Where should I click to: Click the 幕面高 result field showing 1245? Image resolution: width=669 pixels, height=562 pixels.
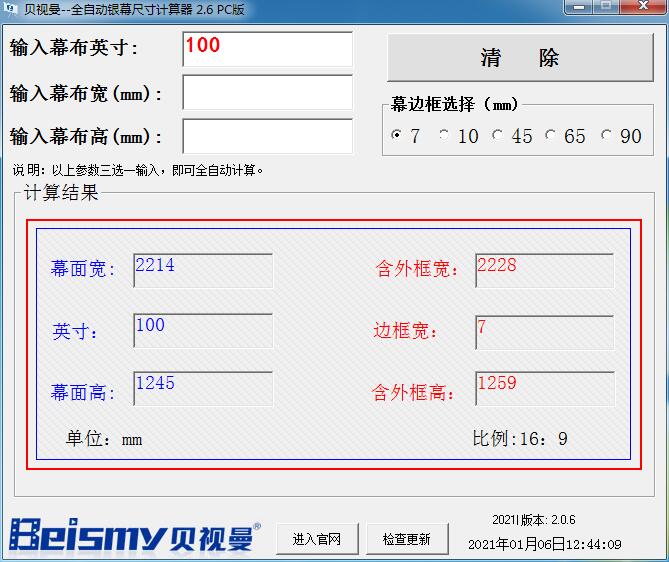pyautogui.click(x=203, y=389)
